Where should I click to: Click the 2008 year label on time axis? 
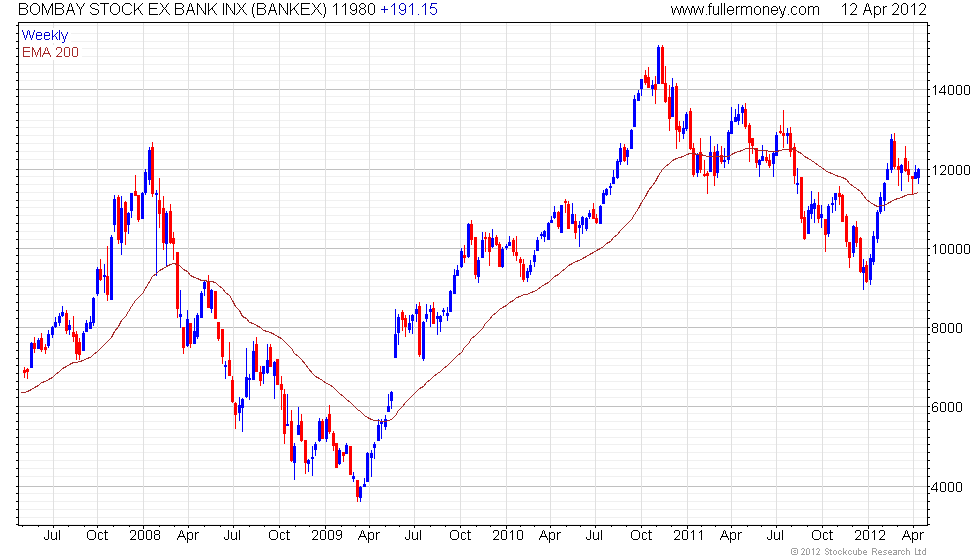(145, 536)
